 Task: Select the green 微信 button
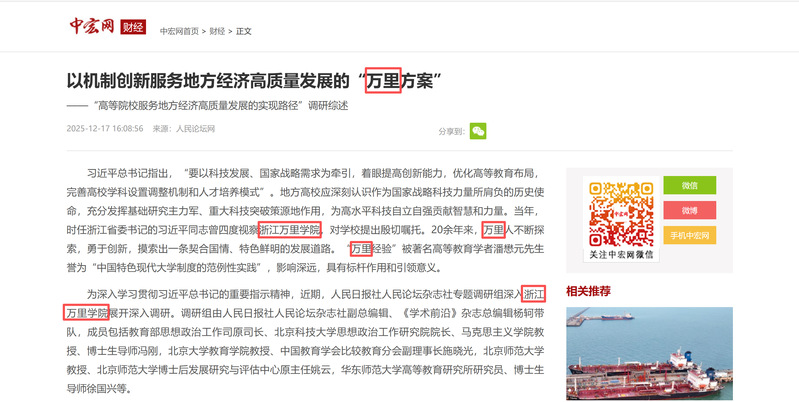[x=689, y=185]
